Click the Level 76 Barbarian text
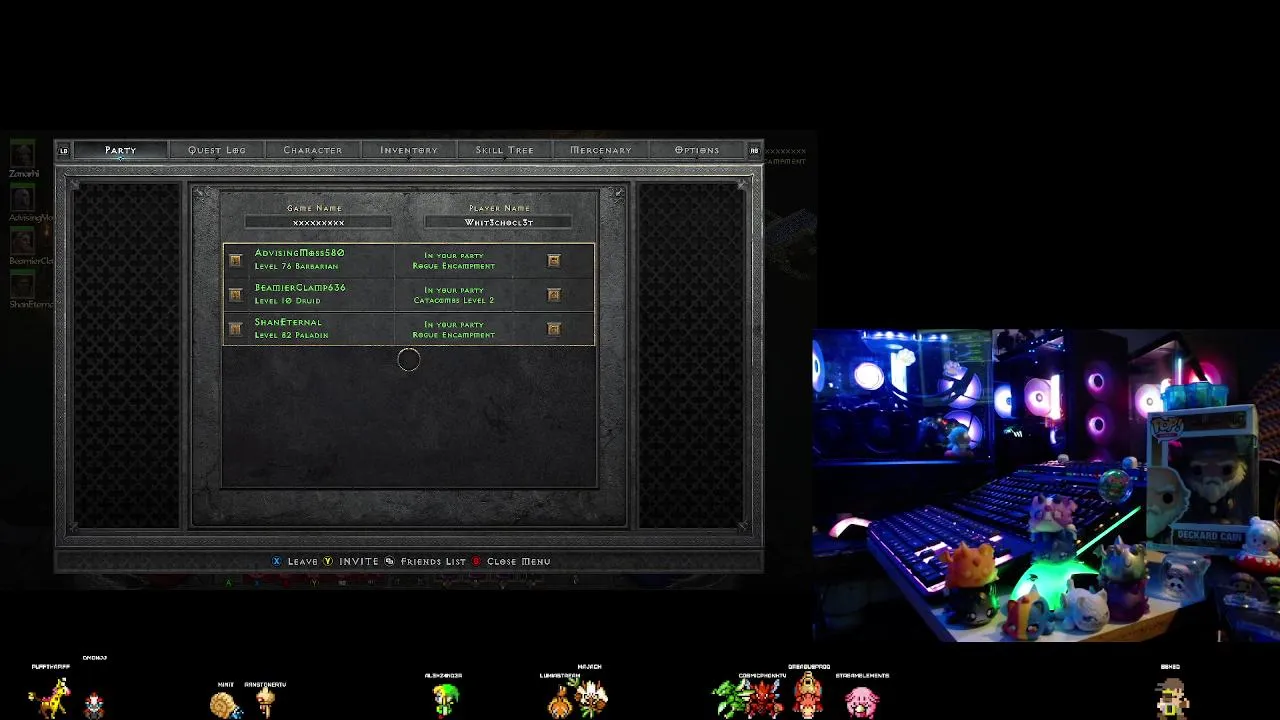1280x720 pixels. (x=296, y=266)
